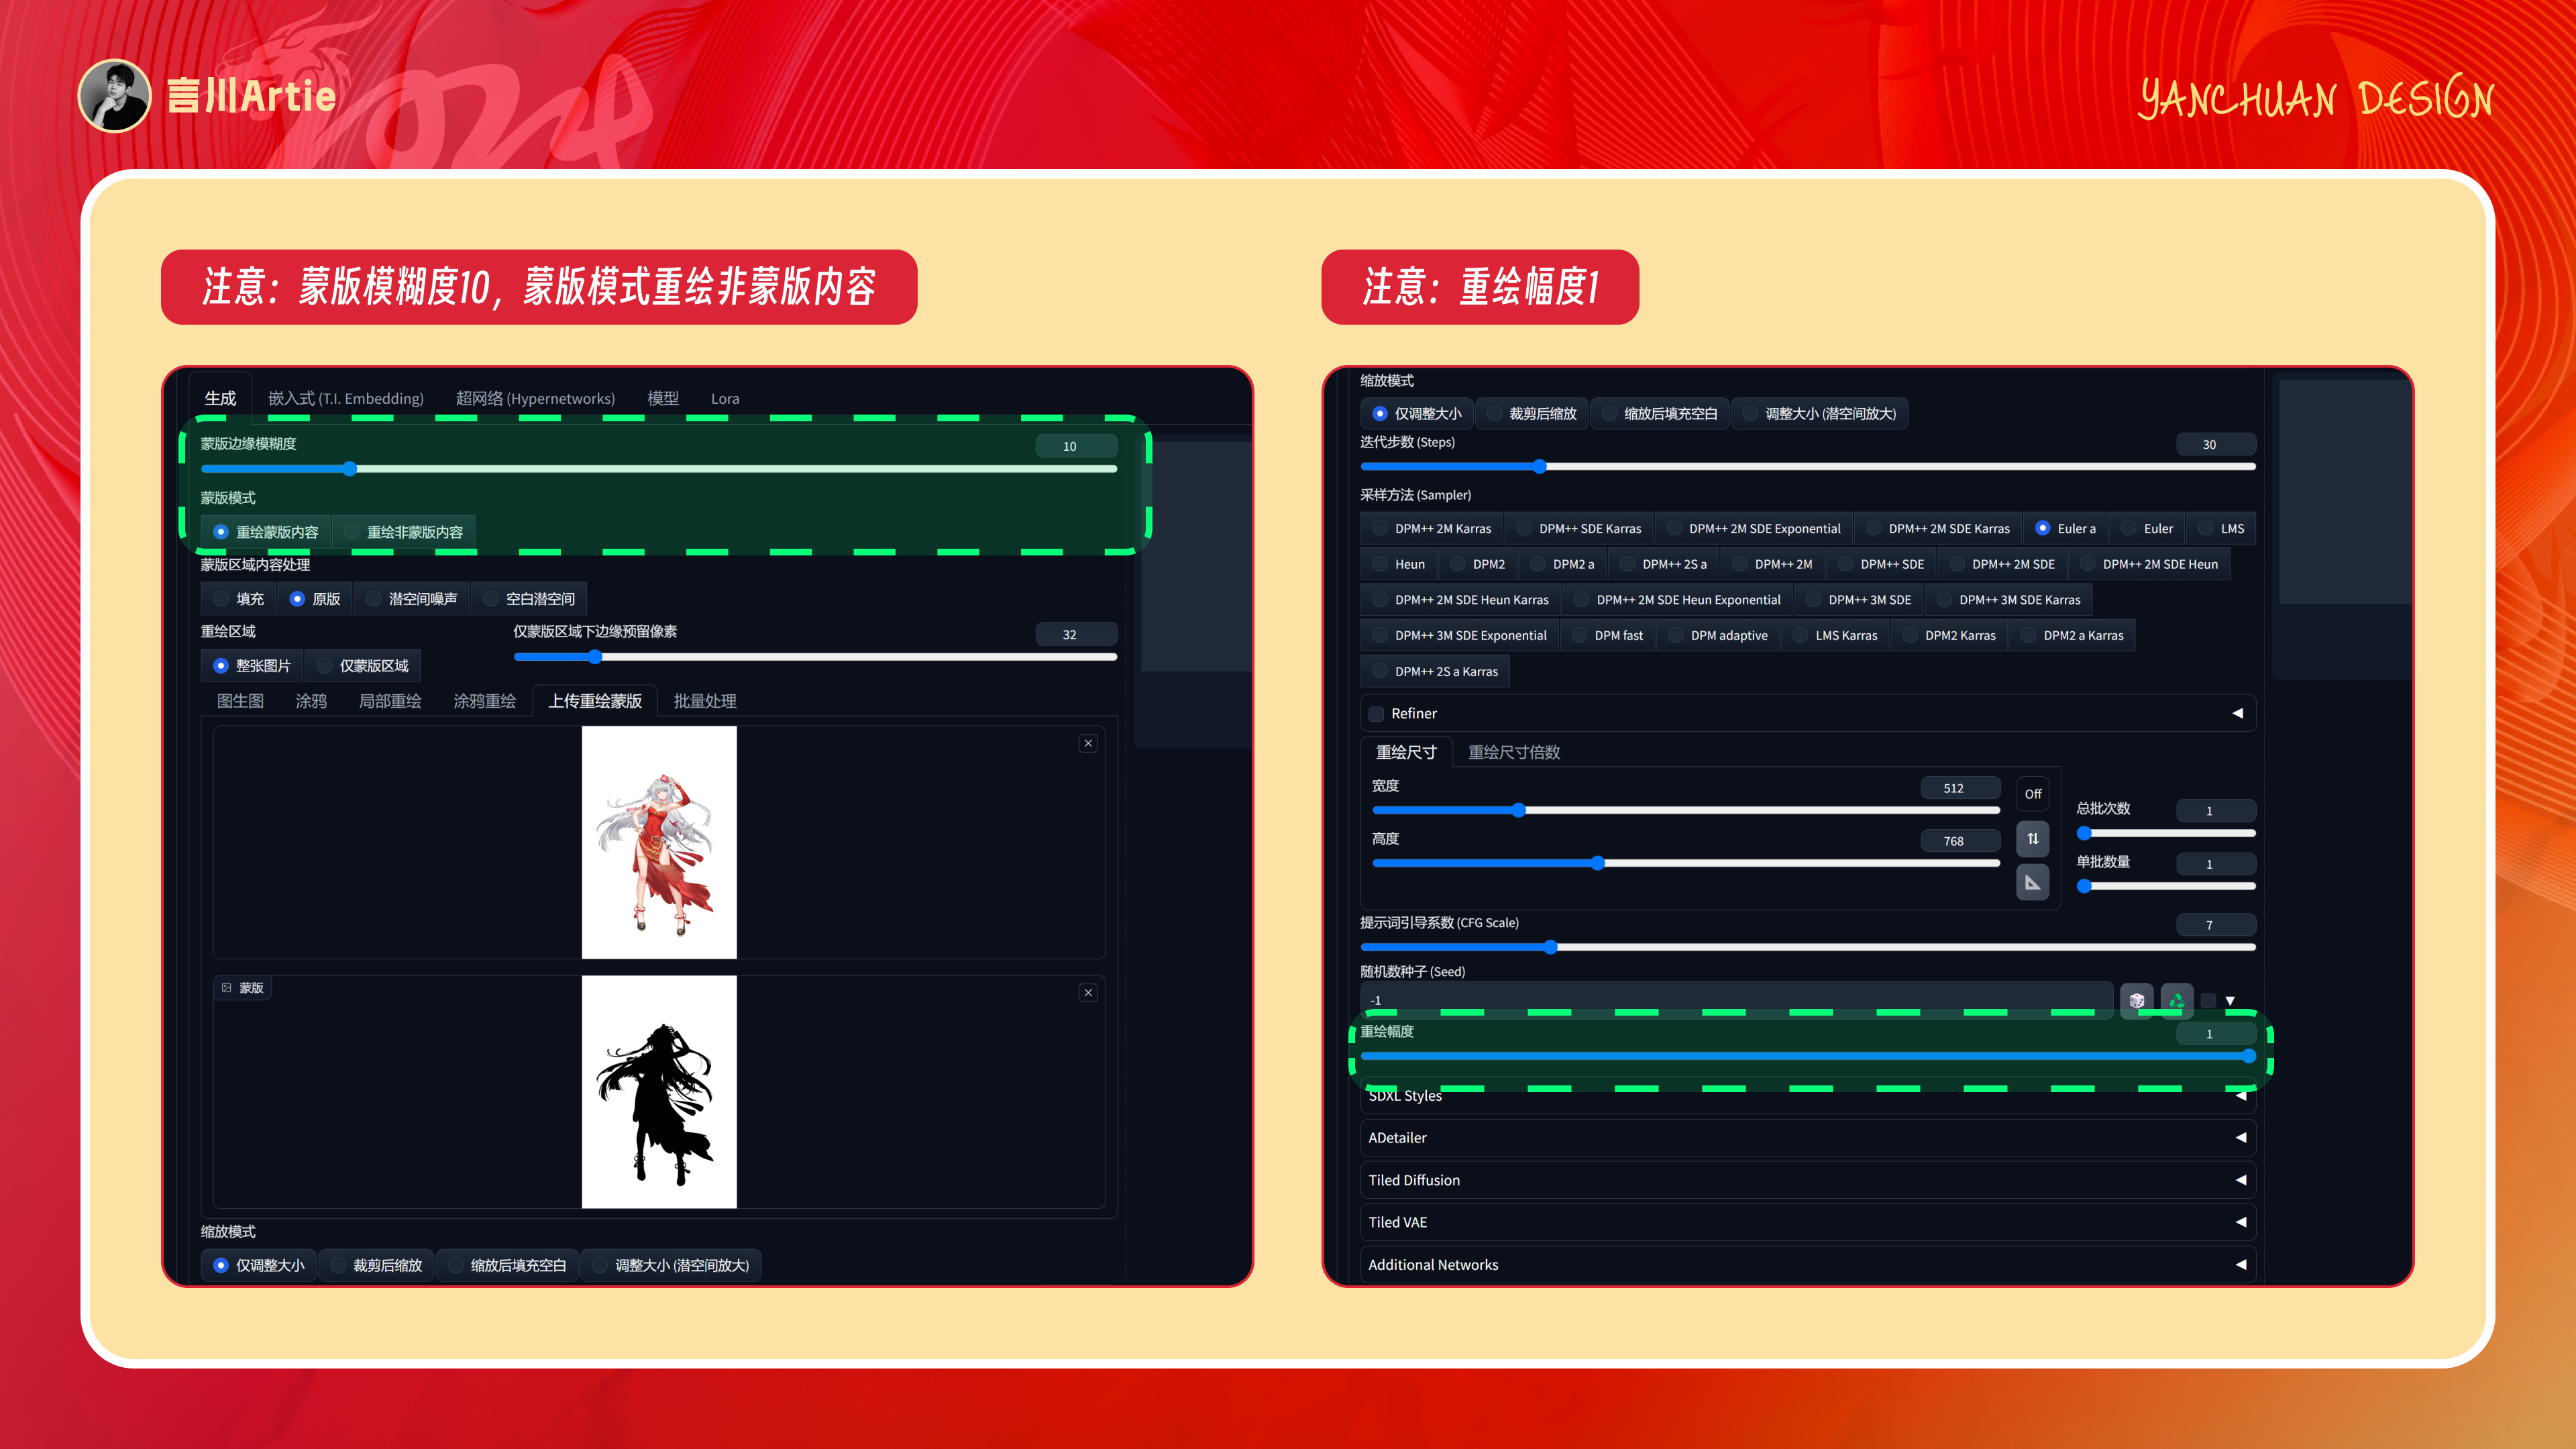Enable the Refiner checkbox
2576x1449 pixels.
[x=1376, y=713]
